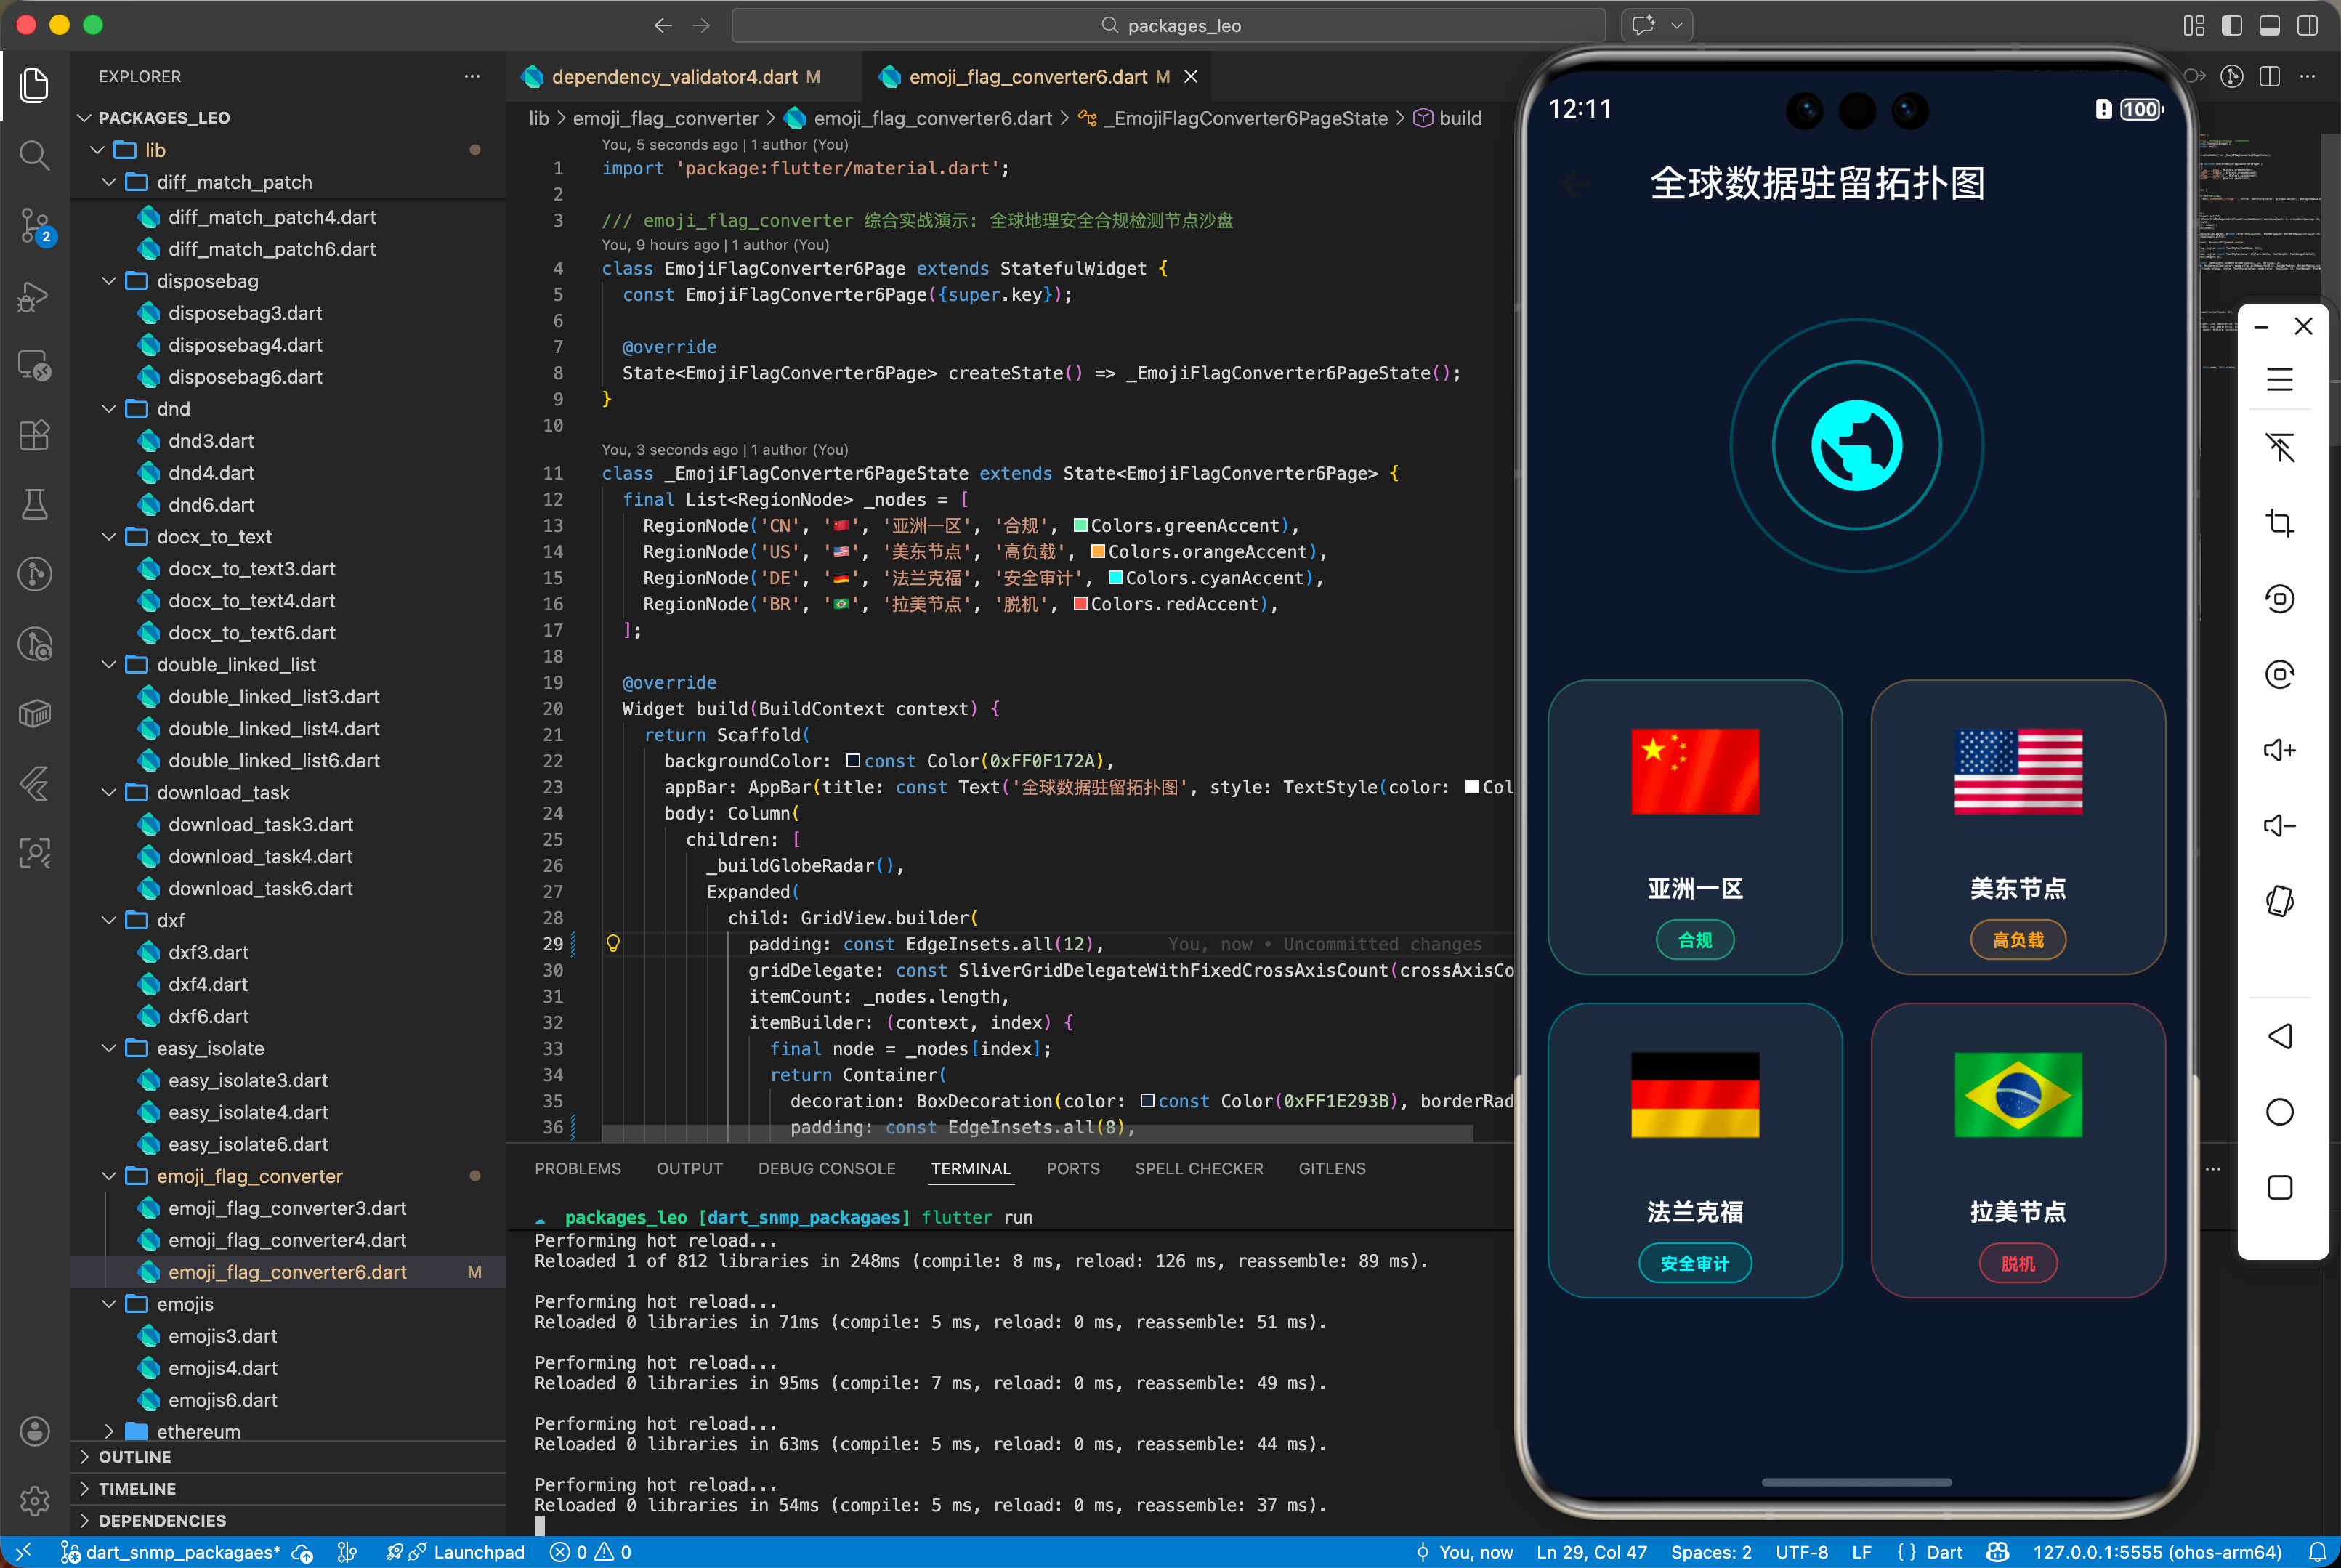Screen dimensions: 2341x1568
Task: Click emulator volume up icon
Action: click(x=2279, y=750)
